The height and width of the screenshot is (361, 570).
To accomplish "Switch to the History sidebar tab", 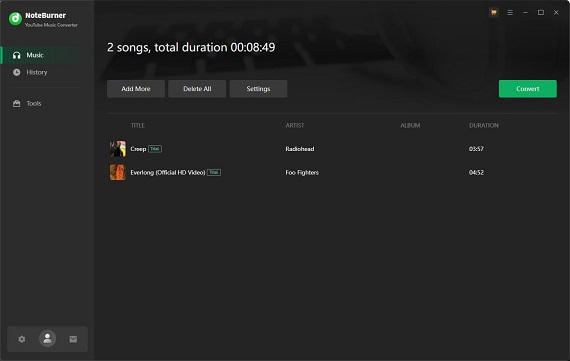I will click(47, 72).
